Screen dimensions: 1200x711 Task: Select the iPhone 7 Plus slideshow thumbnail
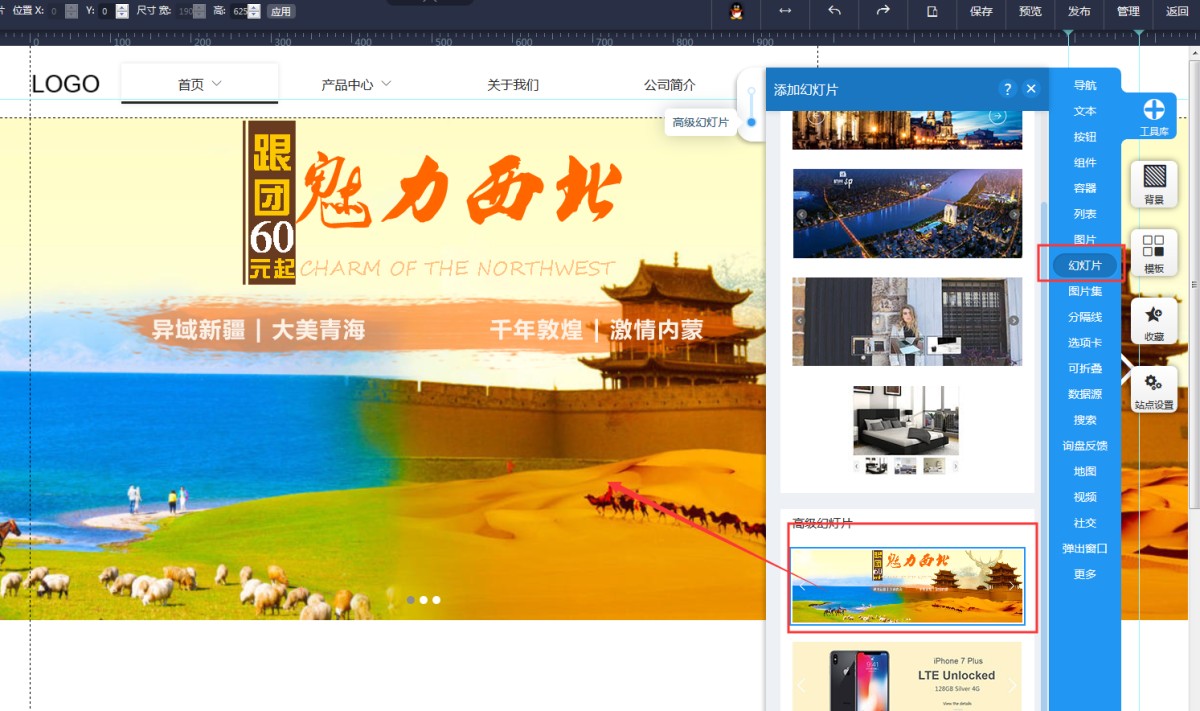tap(907, 676)
